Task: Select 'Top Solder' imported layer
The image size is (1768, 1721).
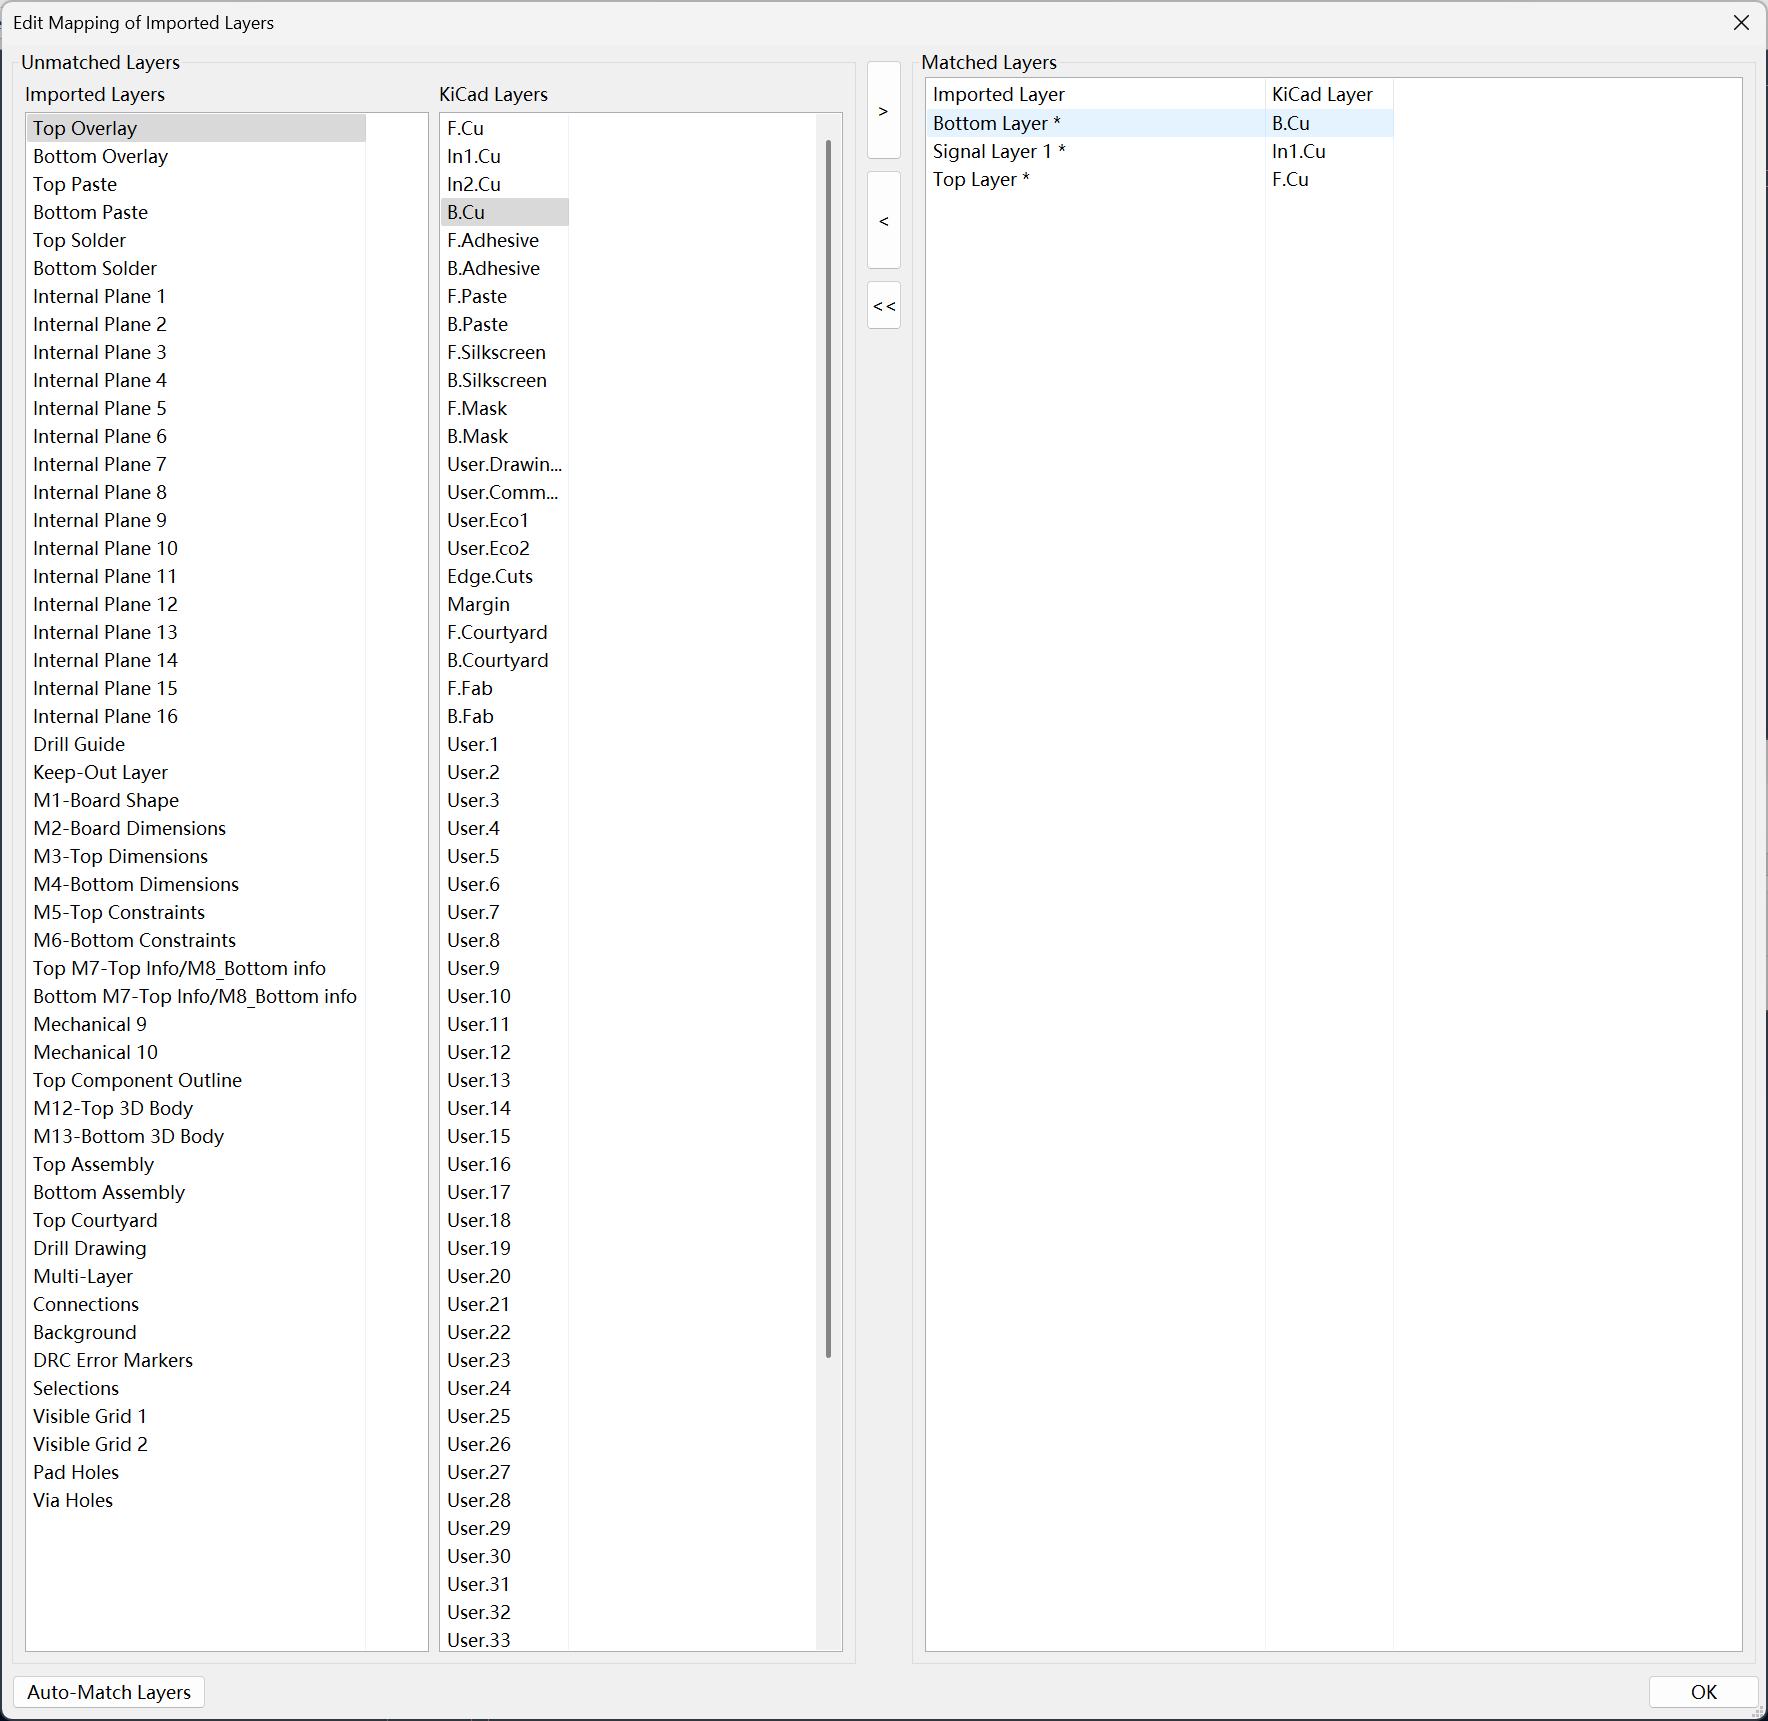Action: [196, 240]
